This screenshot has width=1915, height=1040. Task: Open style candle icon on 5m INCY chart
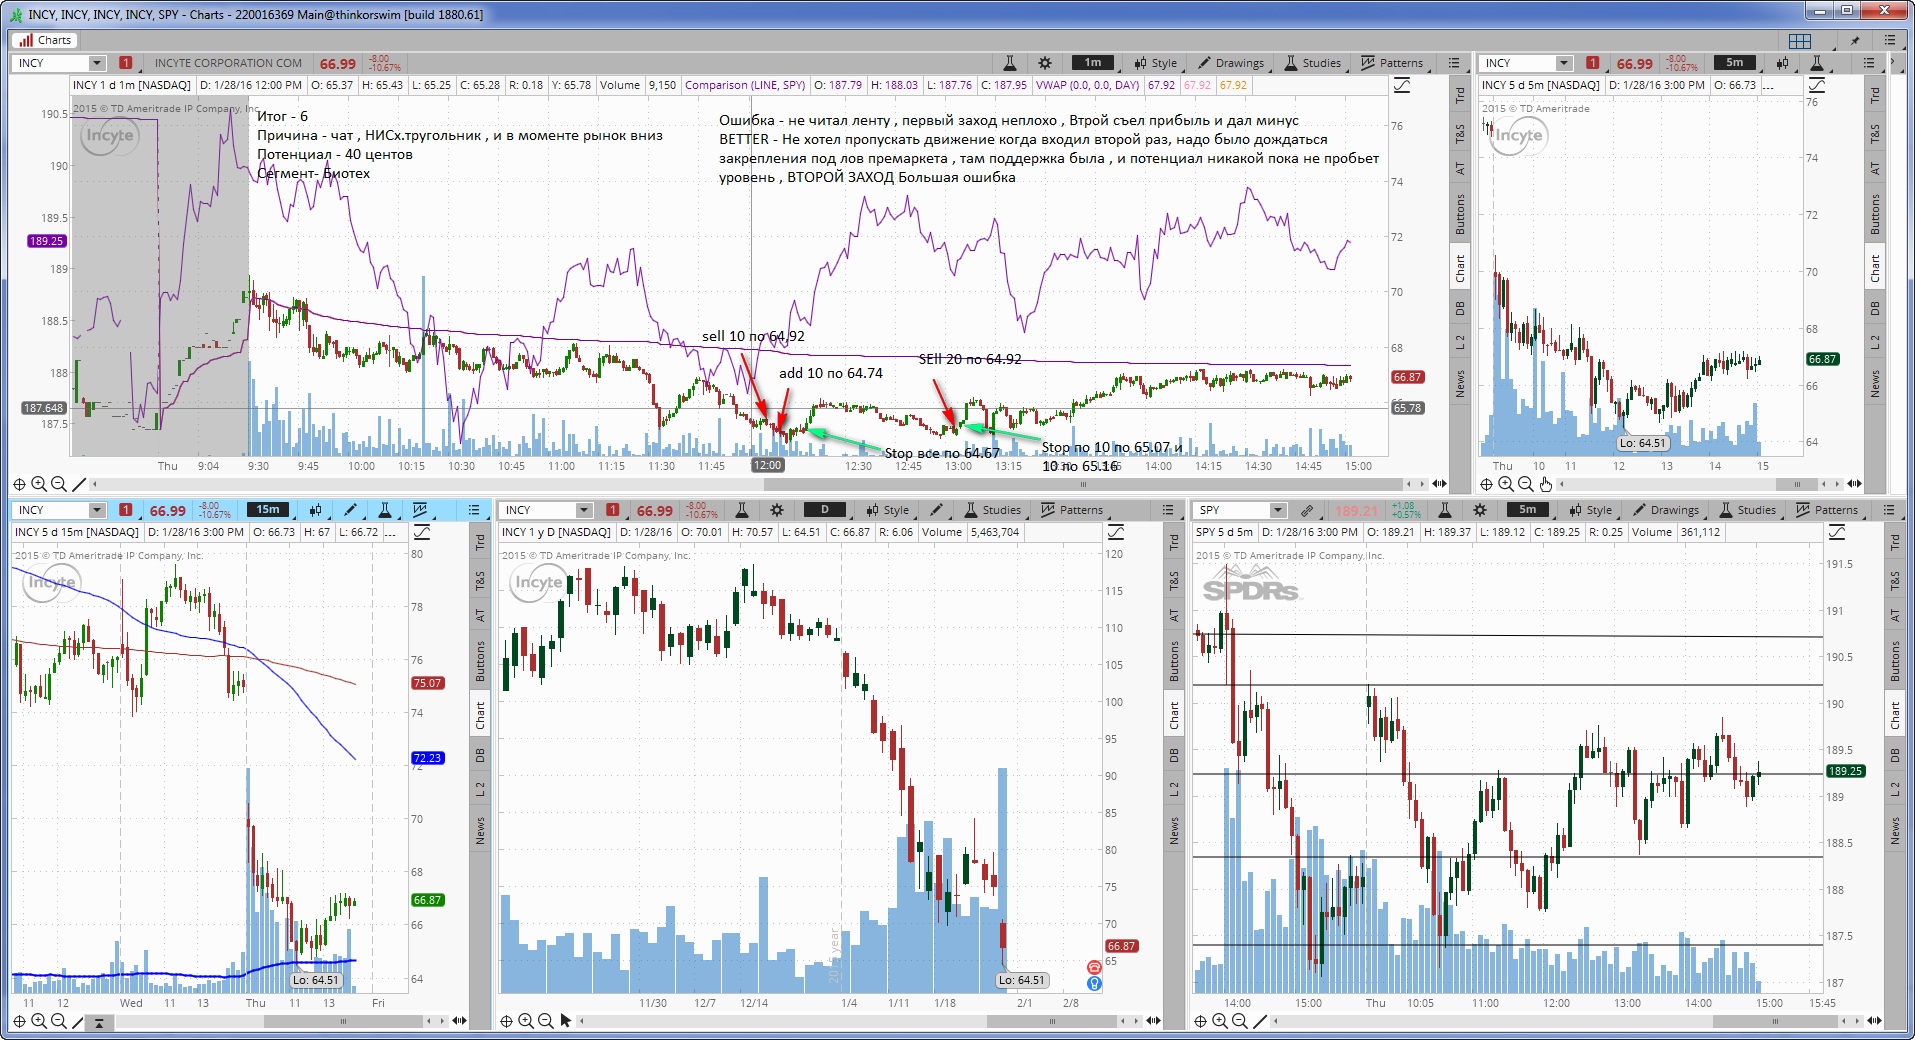click(1783, 63)
